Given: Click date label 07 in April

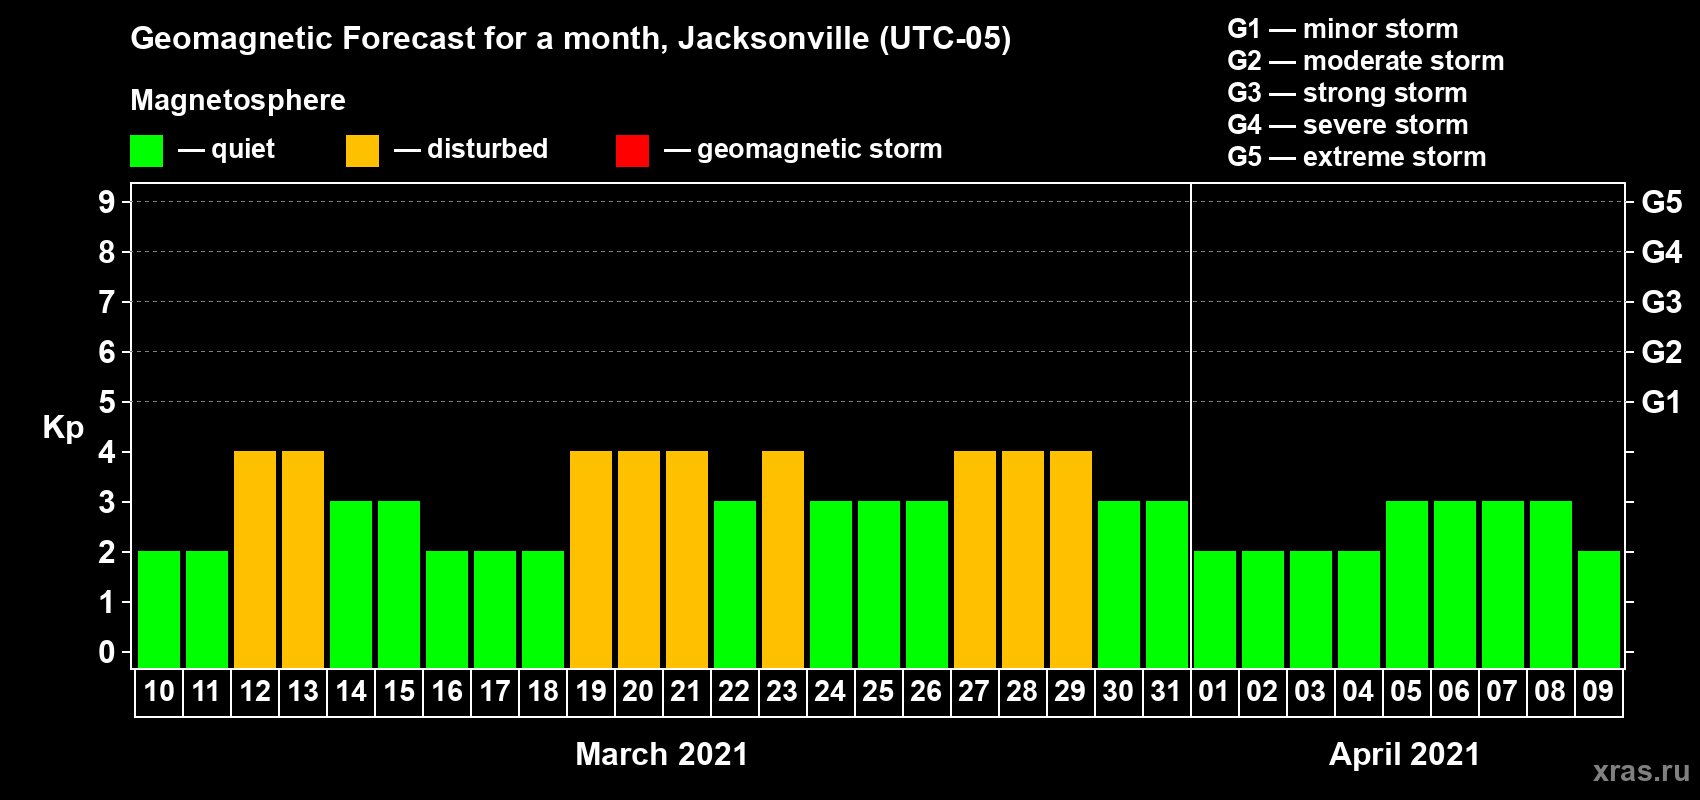Looking at the screenshot, I should [1502, 692].
